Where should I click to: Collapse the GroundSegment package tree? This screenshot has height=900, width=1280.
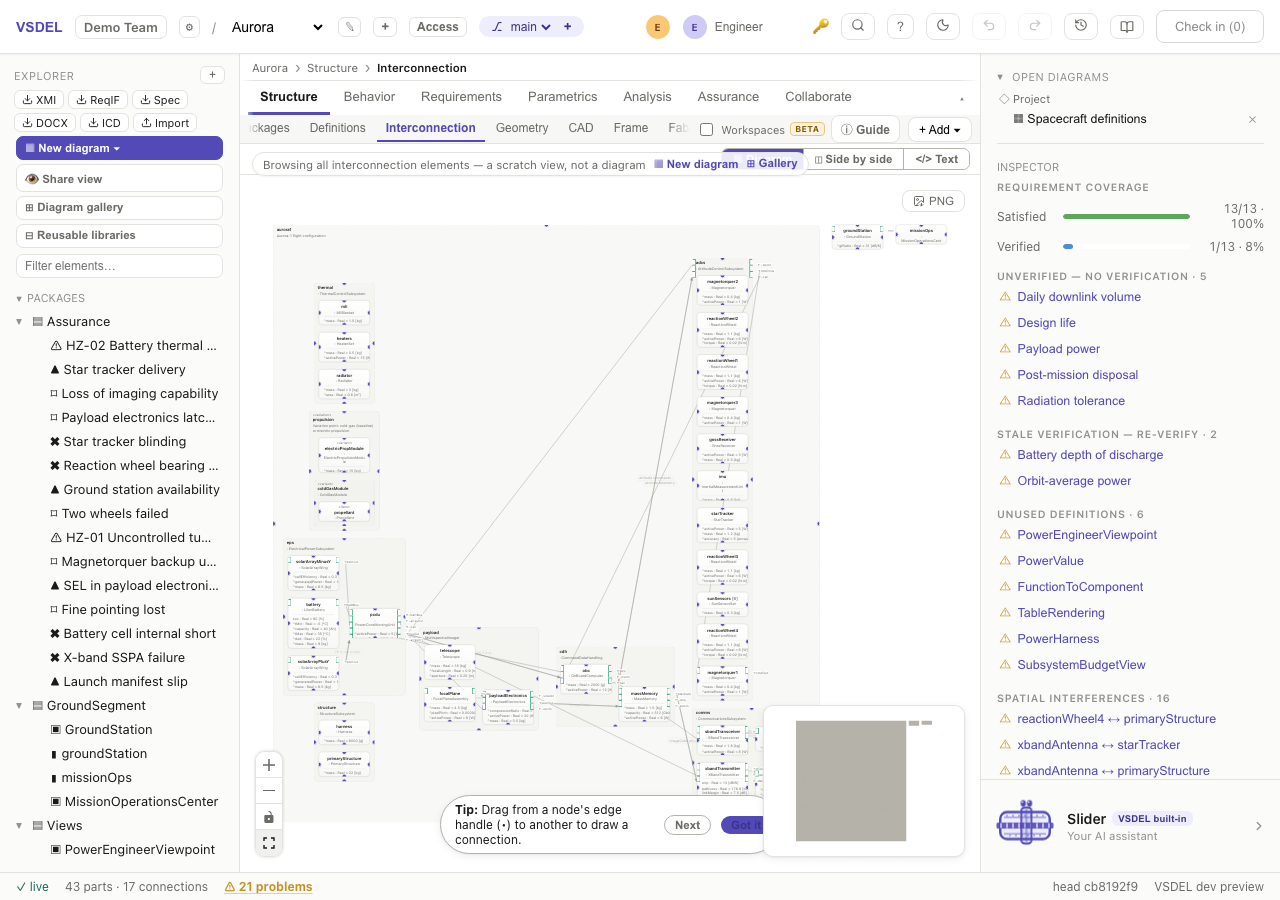click(19, 706)
